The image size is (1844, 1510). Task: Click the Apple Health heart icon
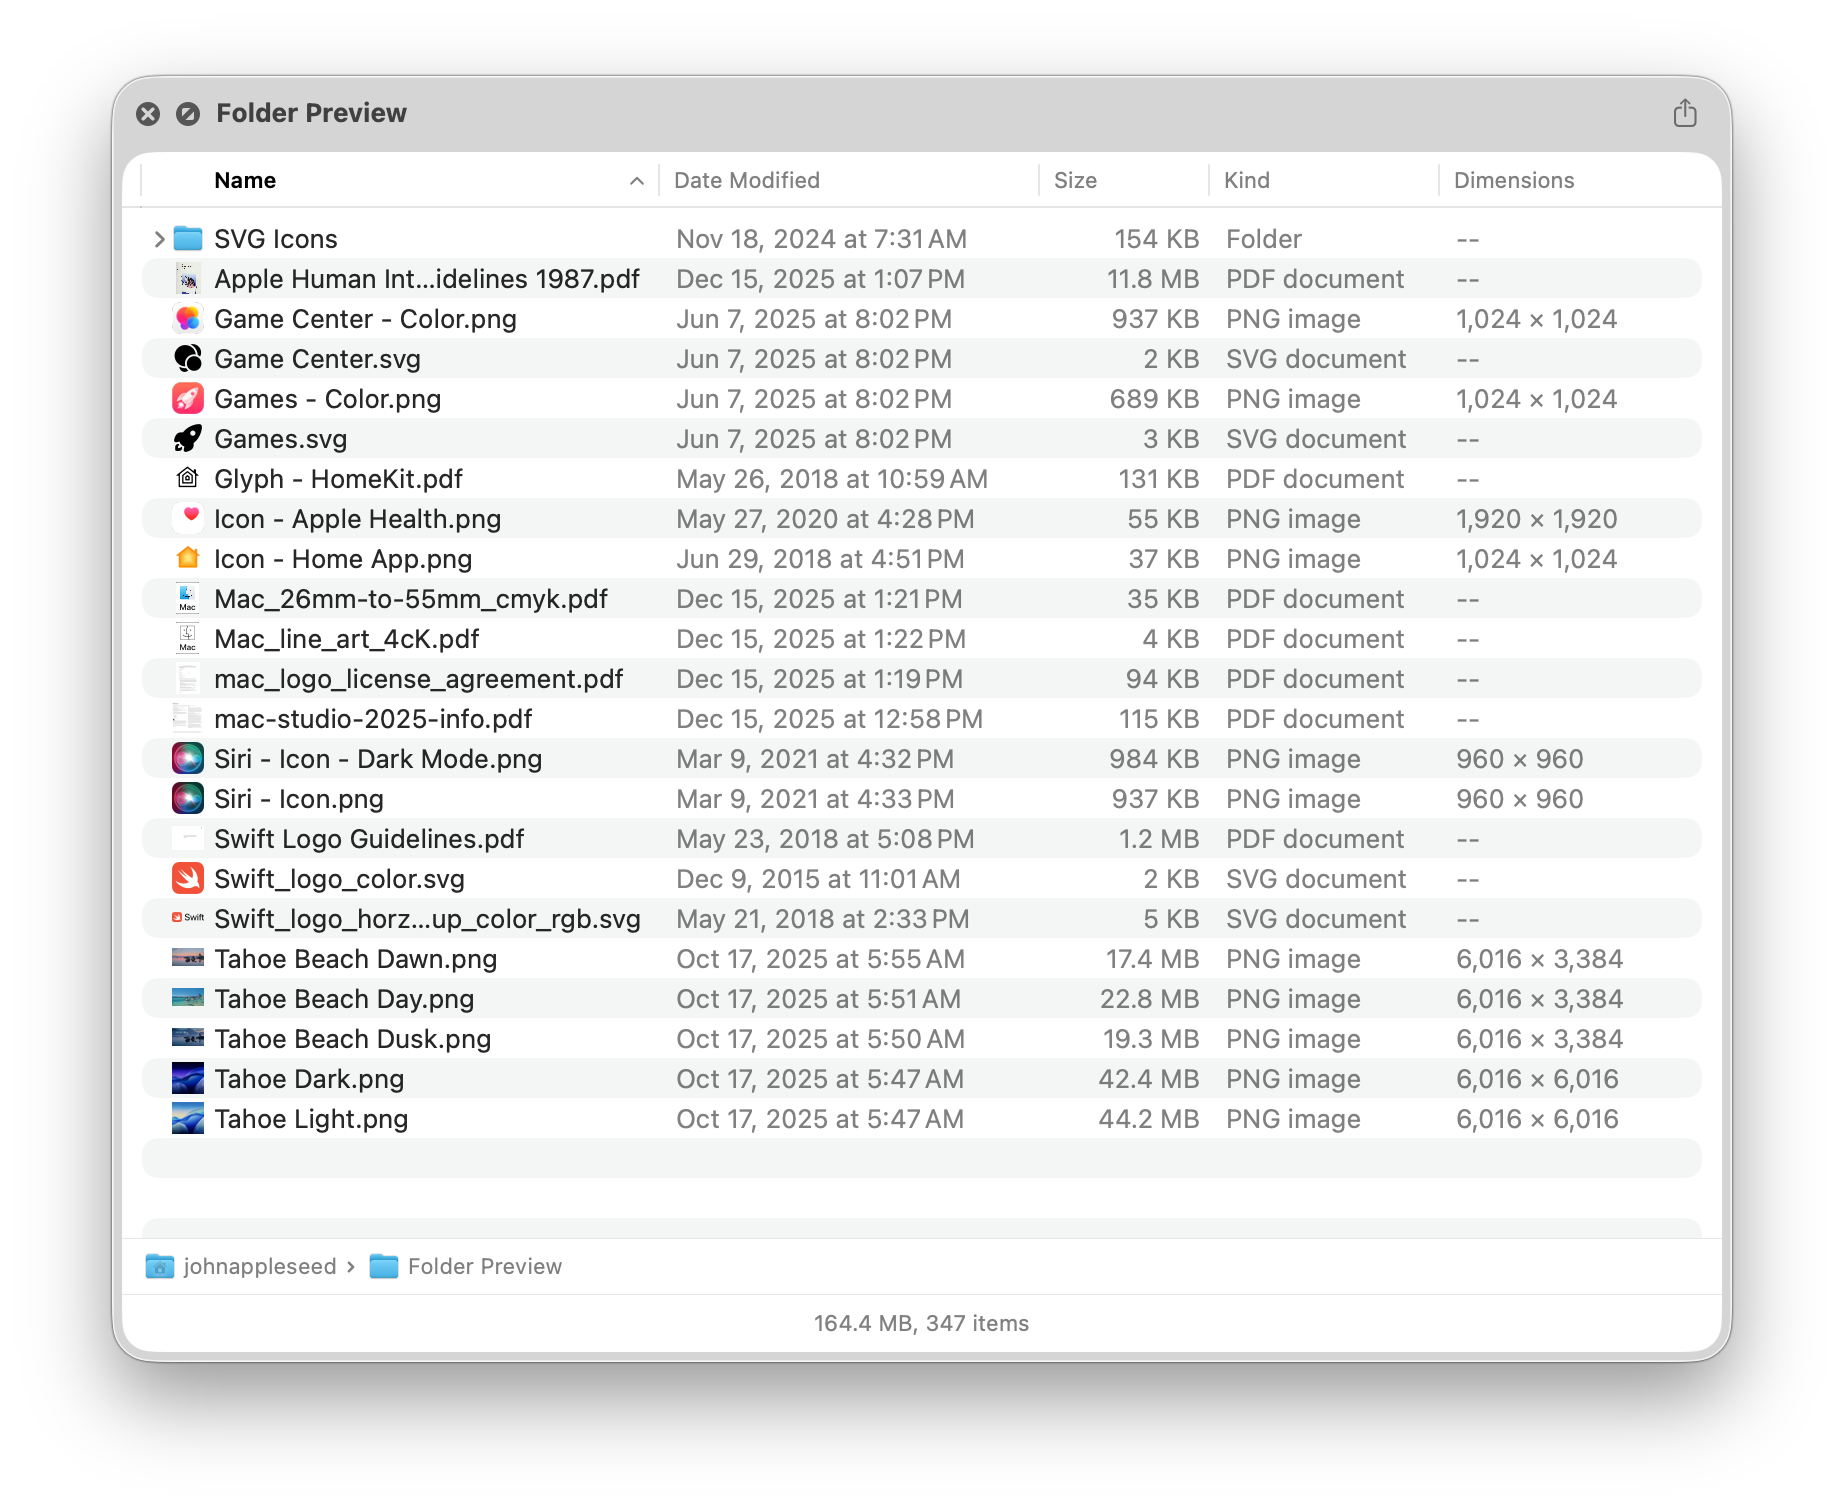coord(188,519)
